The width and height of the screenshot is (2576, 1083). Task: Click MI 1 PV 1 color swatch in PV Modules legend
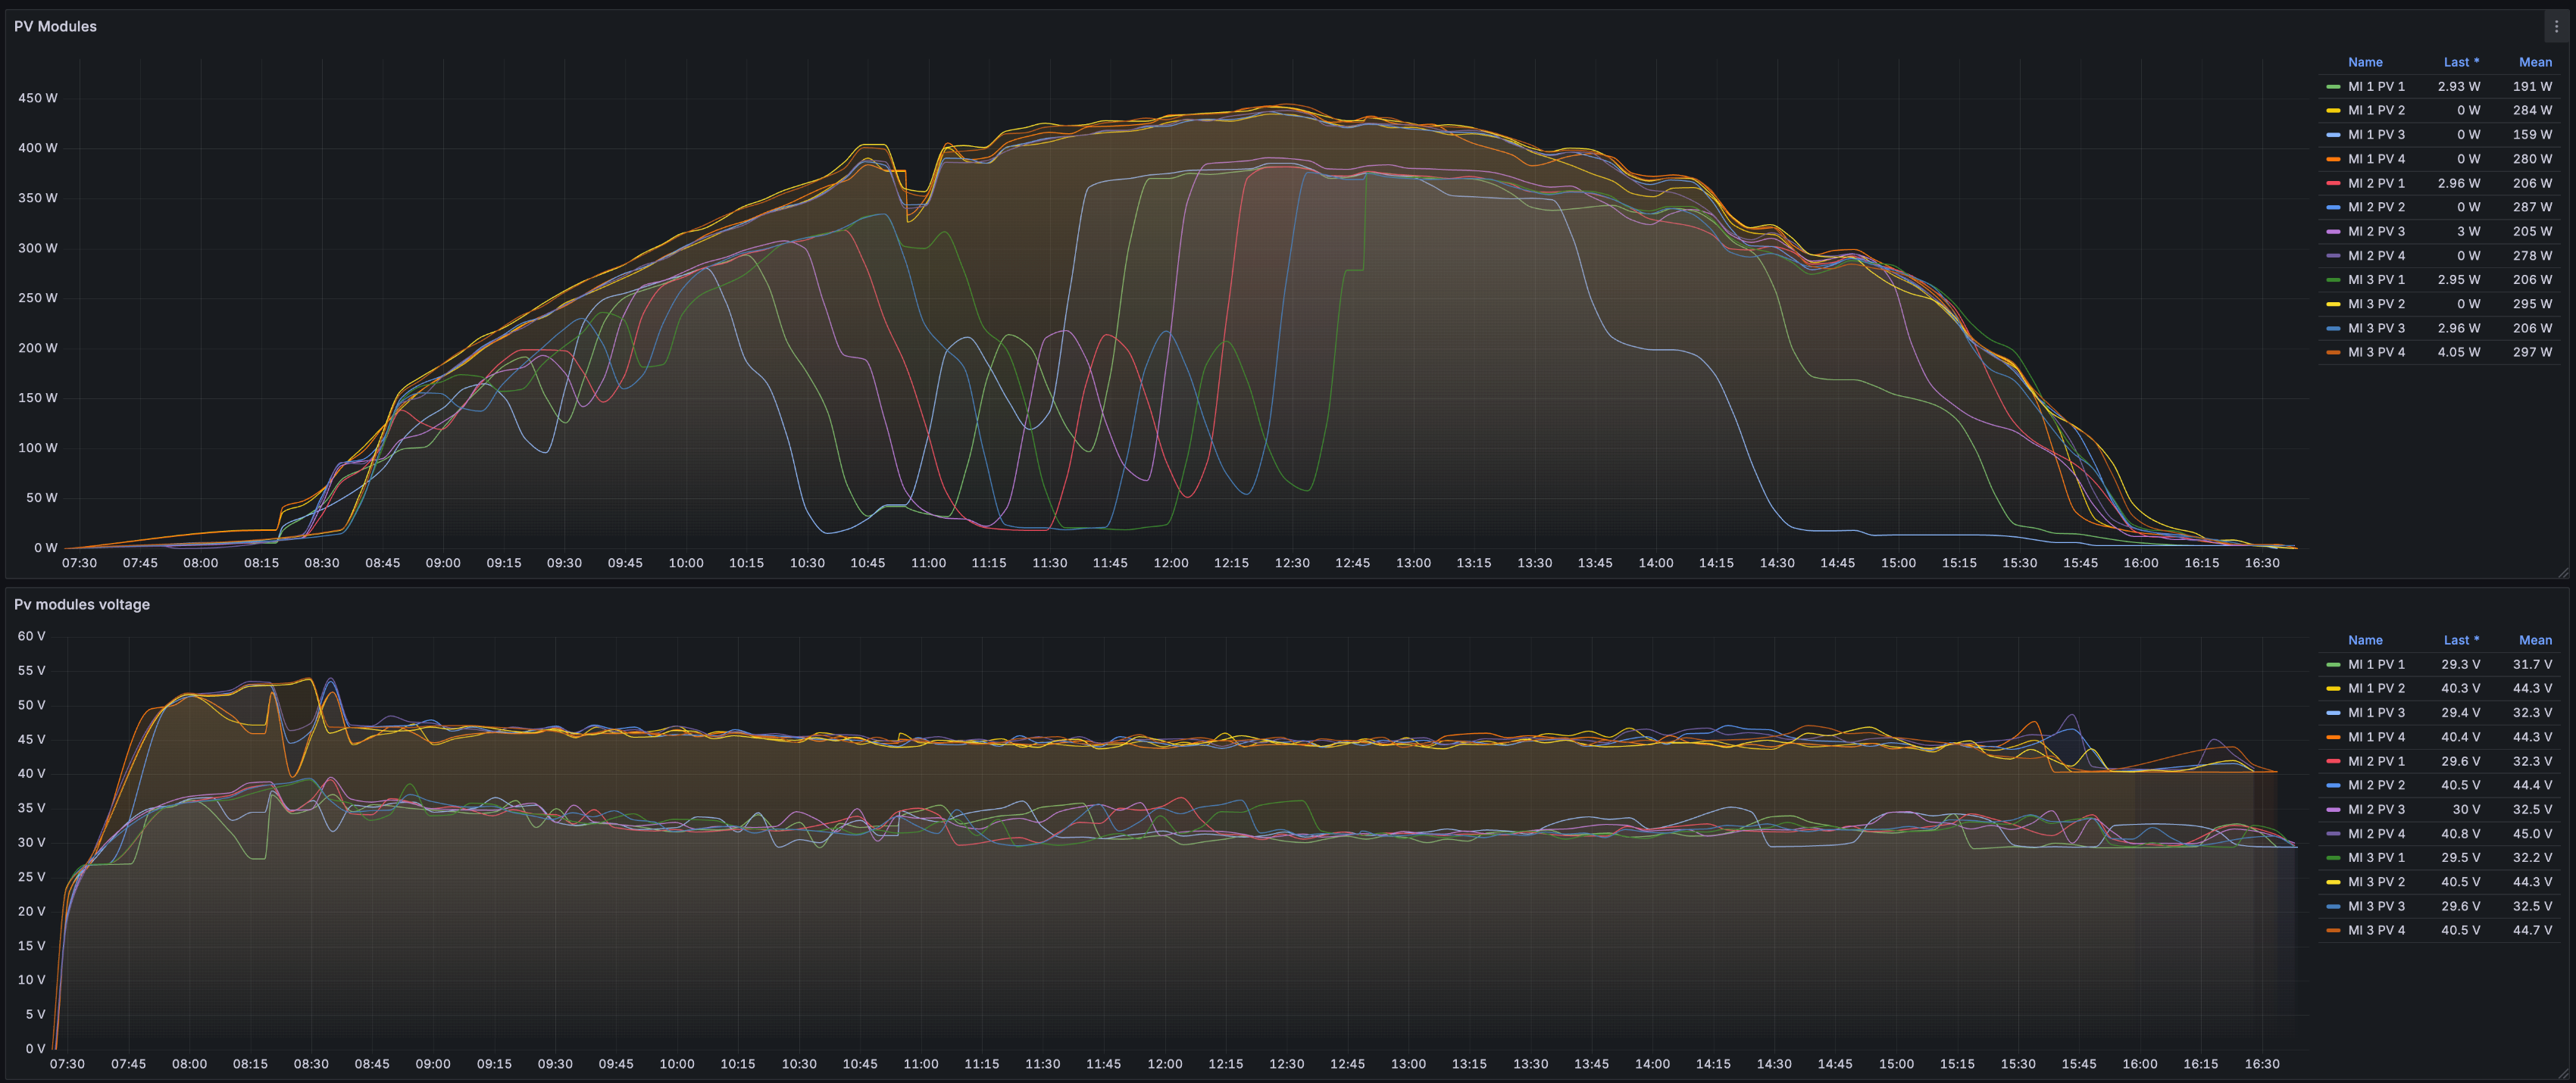point(2333,87)
